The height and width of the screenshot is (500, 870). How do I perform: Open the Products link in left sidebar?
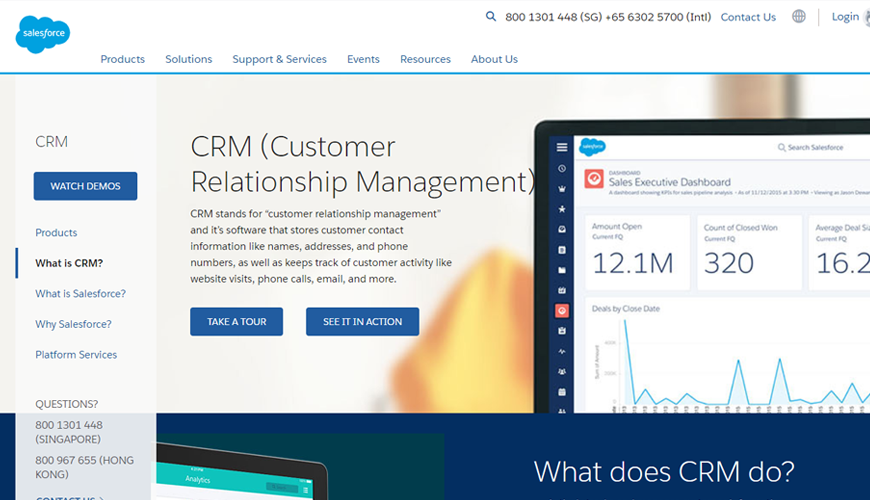coord(56,233)
